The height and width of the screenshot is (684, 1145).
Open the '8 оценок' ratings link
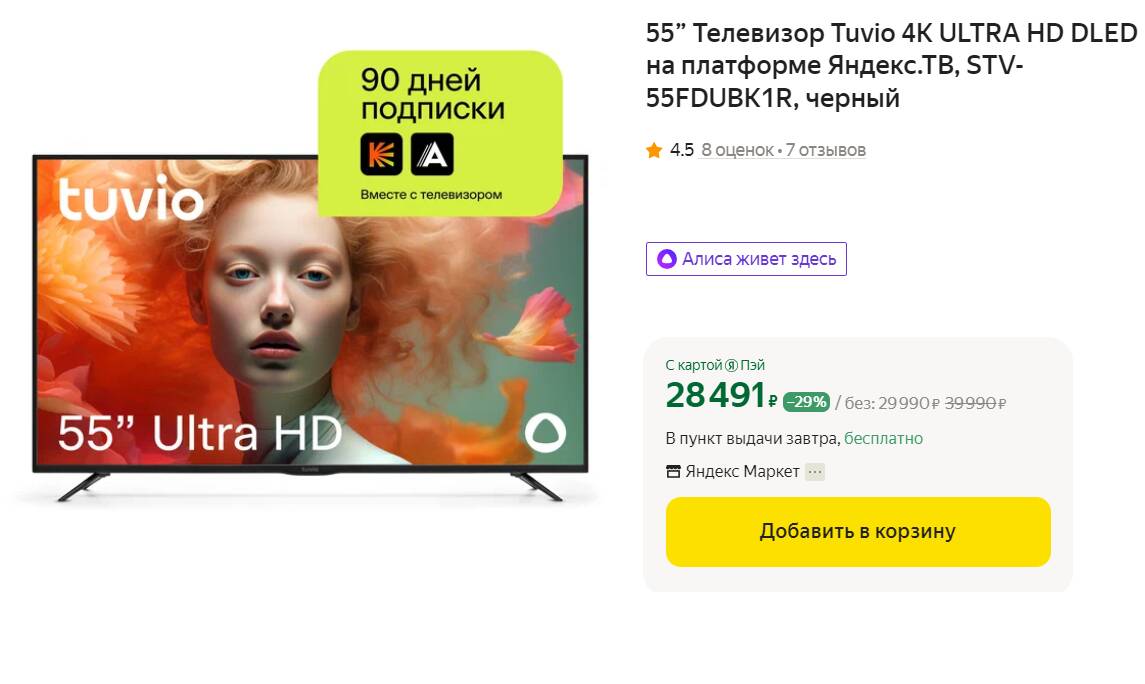click(737, 150)
